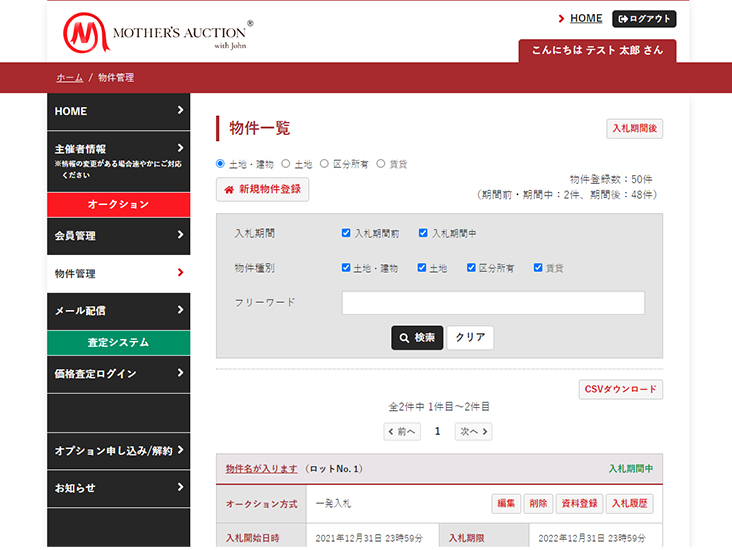Expand オプション申し込み/解約 menu

[118, 451]
